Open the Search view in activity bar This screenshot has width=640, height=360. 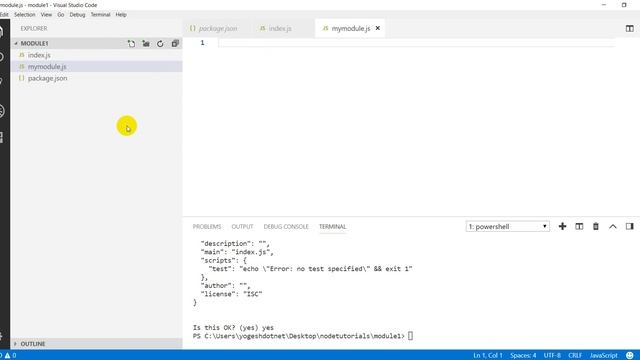[2, 57]
